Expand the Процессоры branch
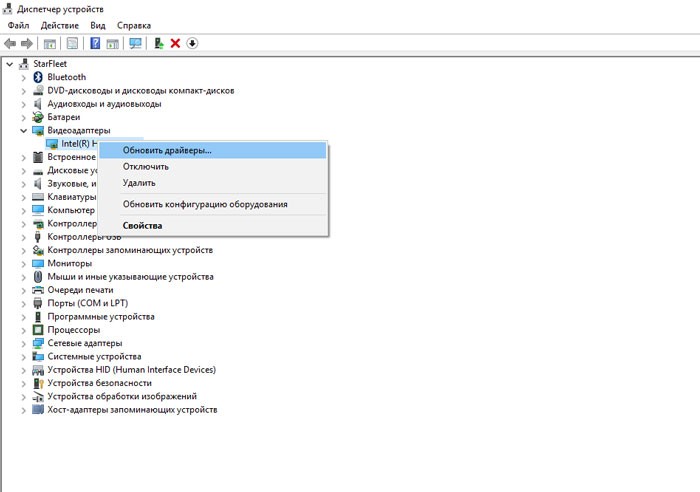This screenshot has height=492, width=700. tap(23, 330)
